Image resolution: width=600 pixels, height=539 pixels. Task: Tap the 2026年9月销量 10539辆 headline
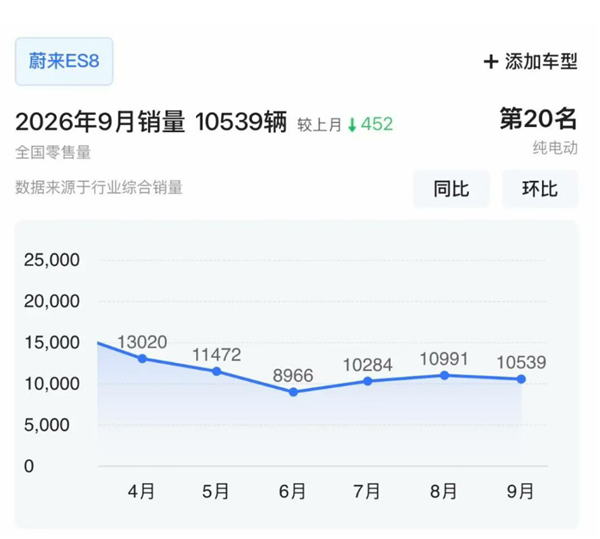point(151,122)
